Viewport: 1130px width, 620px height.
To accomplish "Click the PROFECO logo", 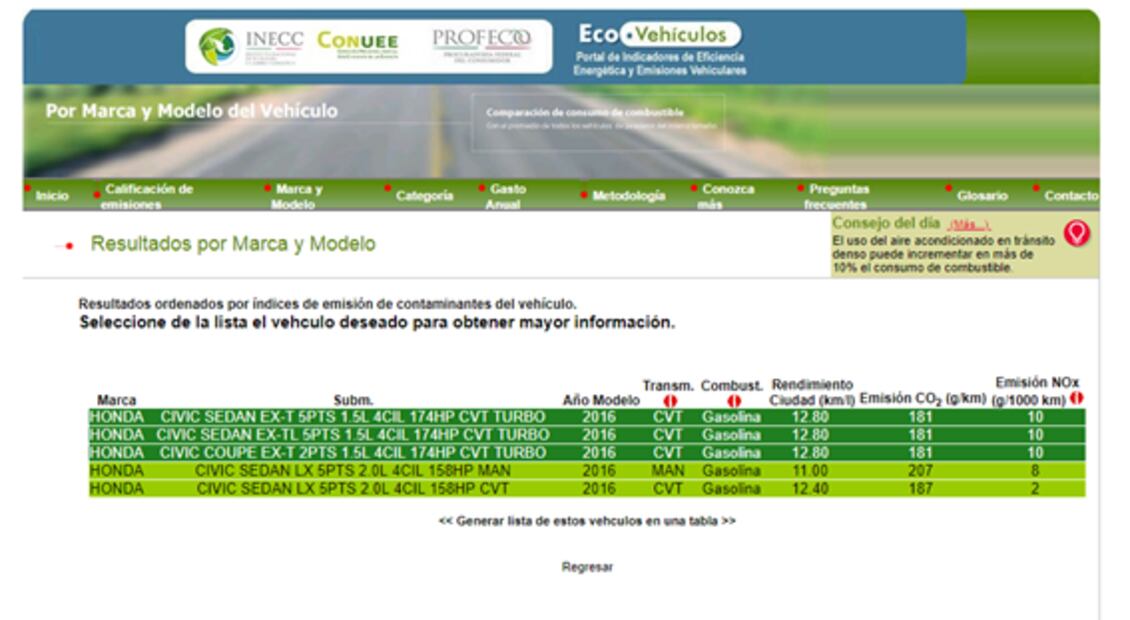I will (481, 44).
